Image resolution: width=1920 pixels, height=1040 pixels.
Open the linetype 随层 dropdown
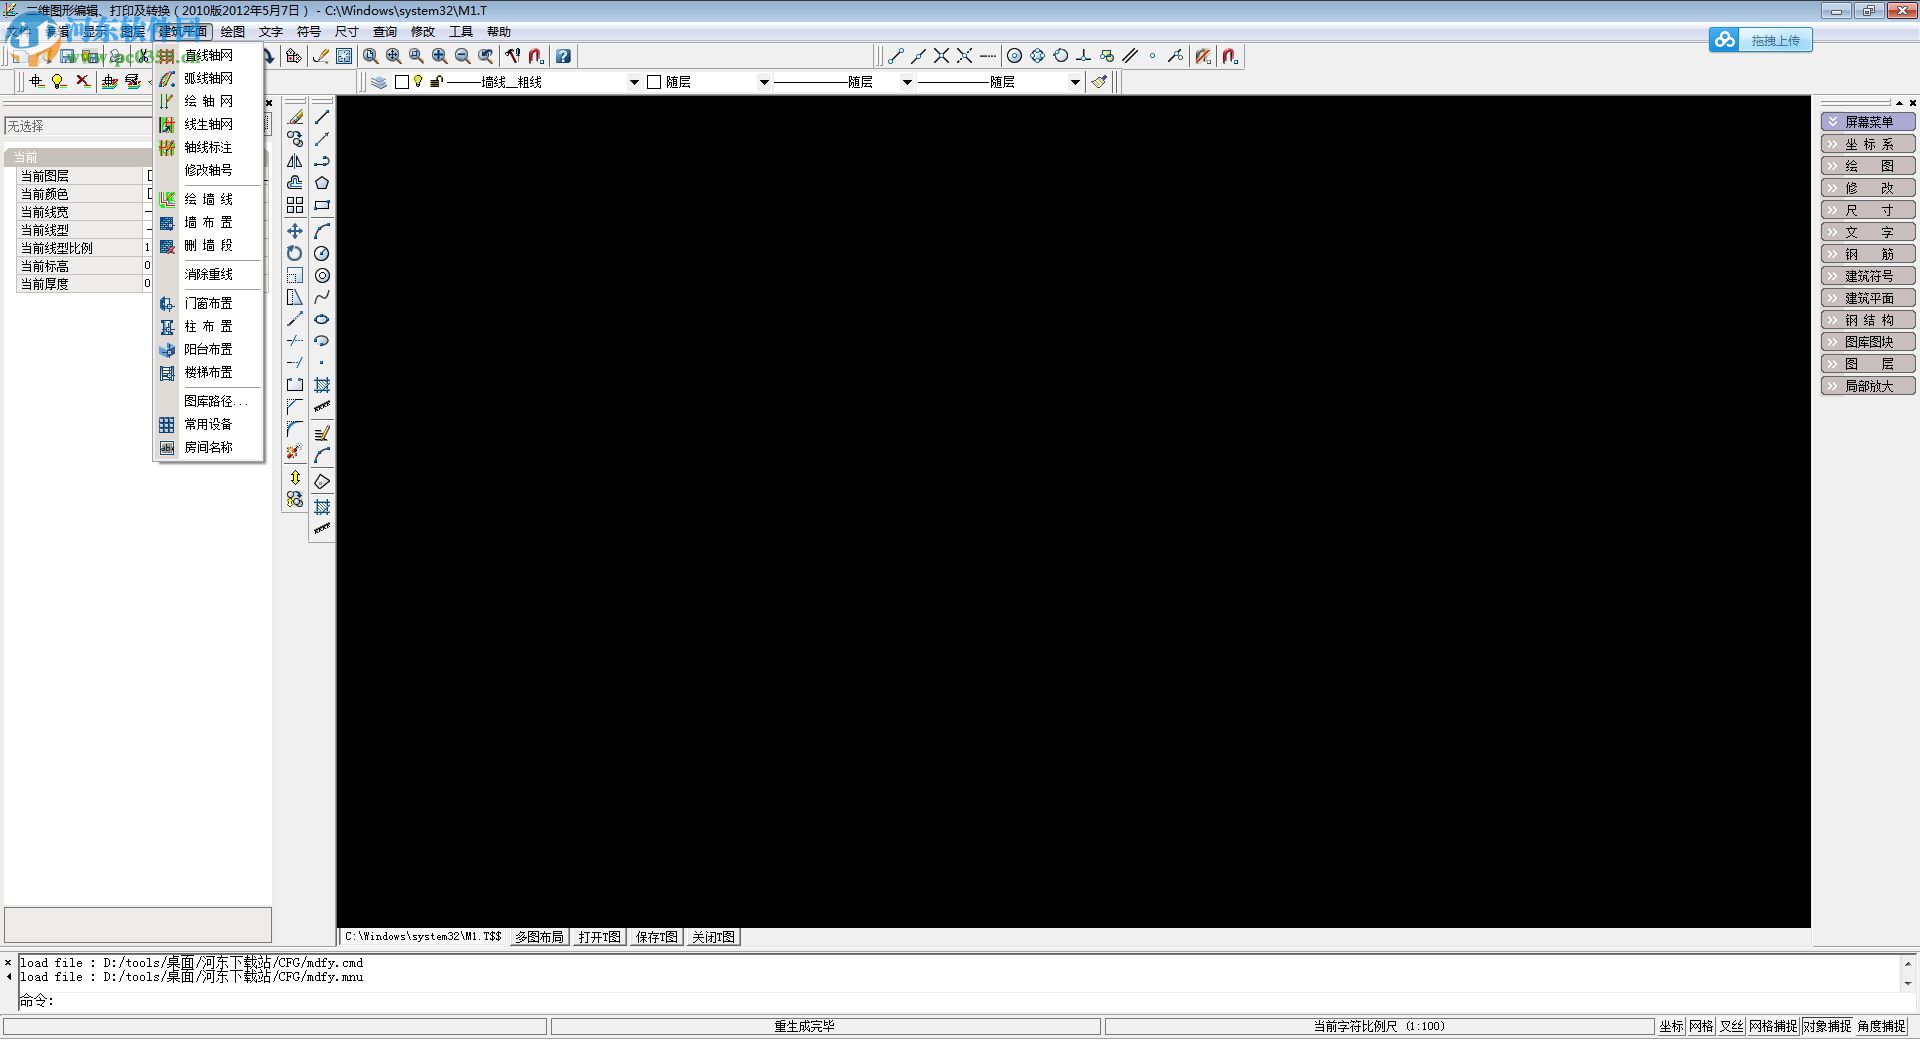(x=907, y=82)
